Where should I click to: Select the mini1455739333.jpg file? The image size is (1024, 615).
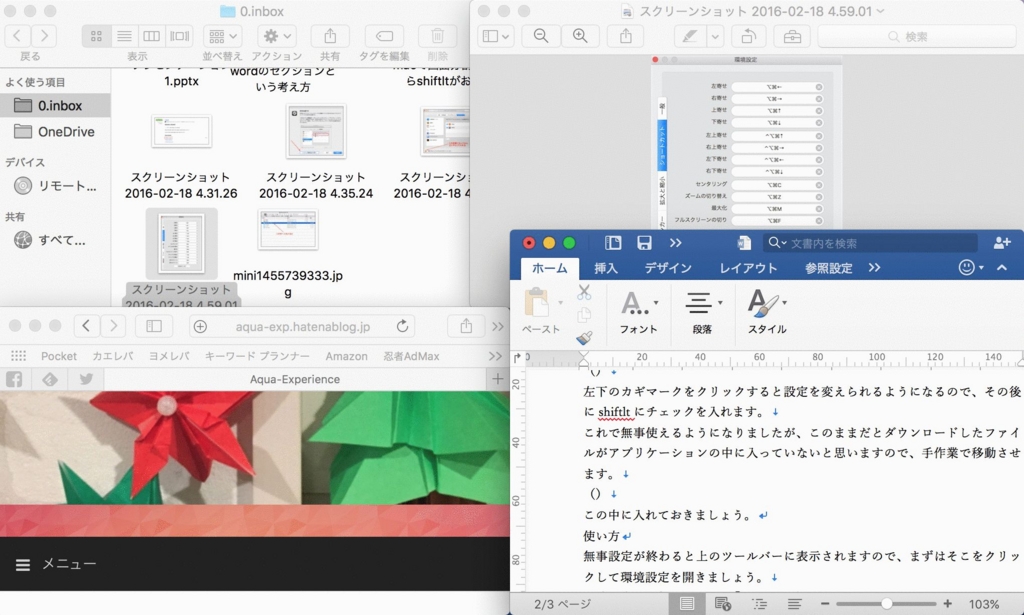click(x=288, y=230)
